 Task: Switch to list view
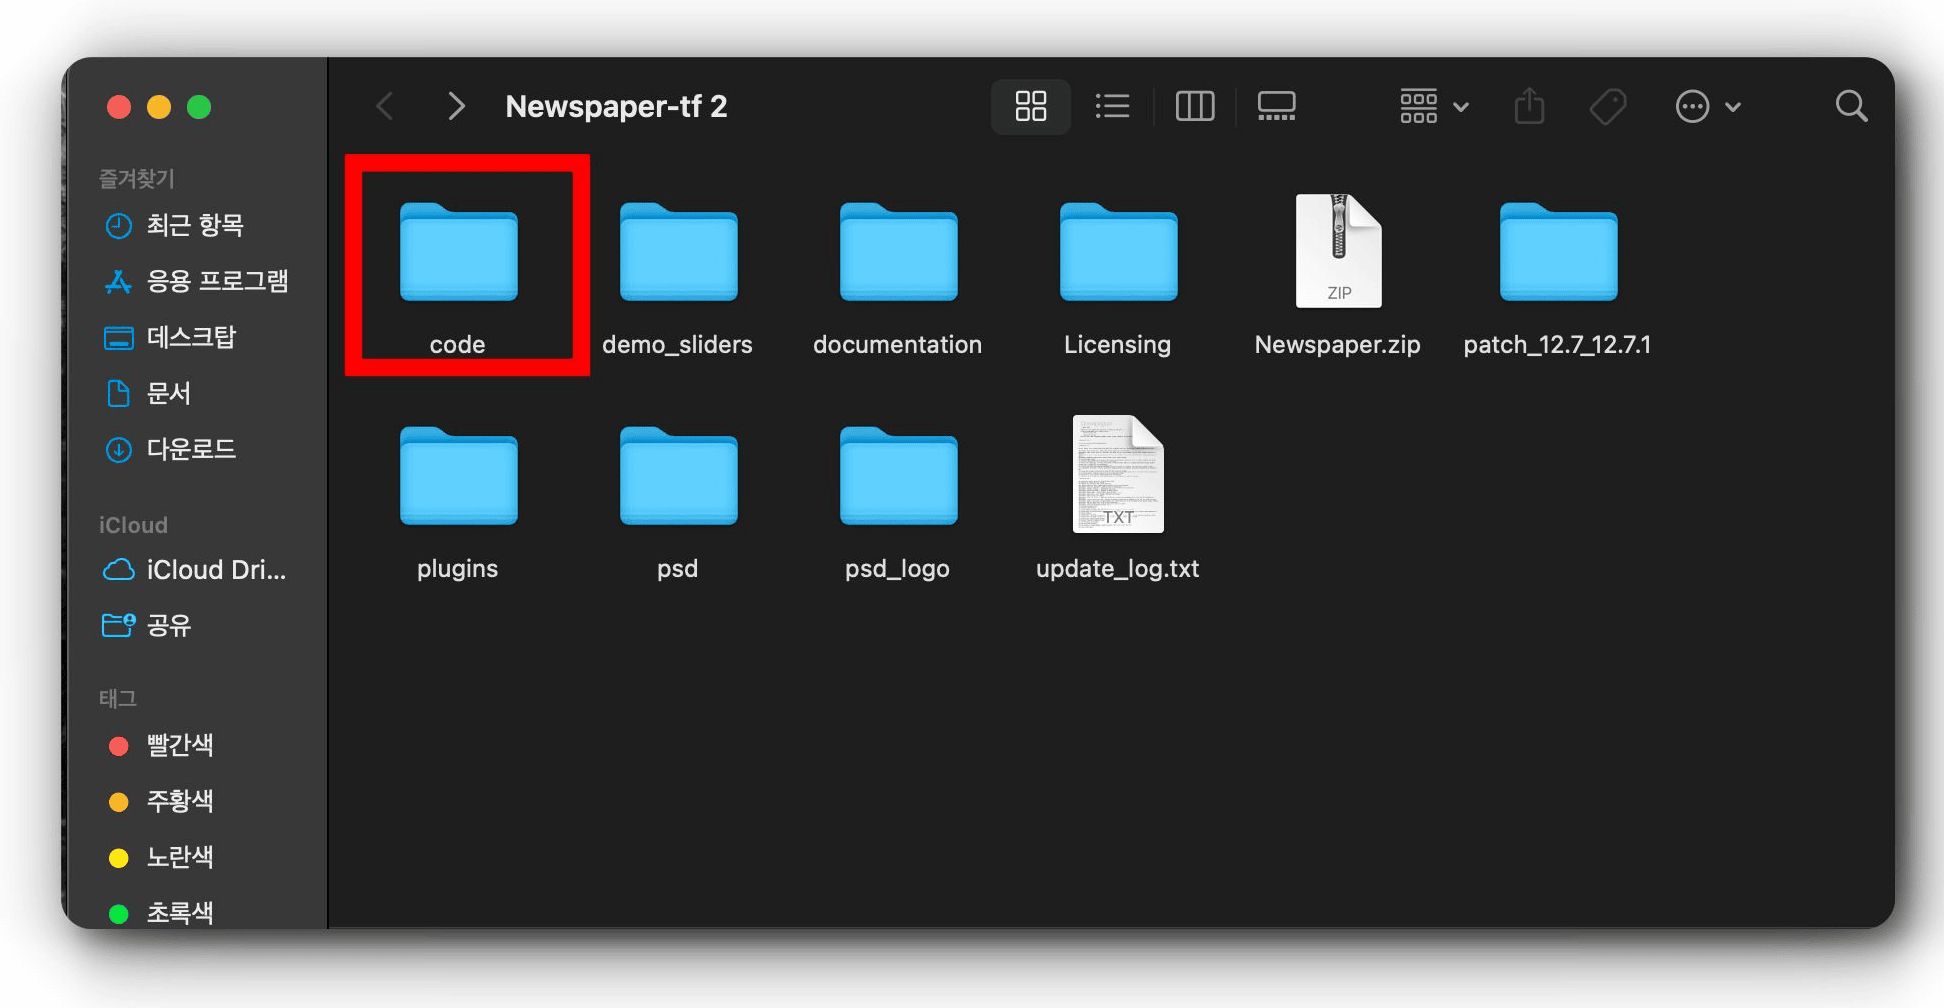[x=1112, y=106]
